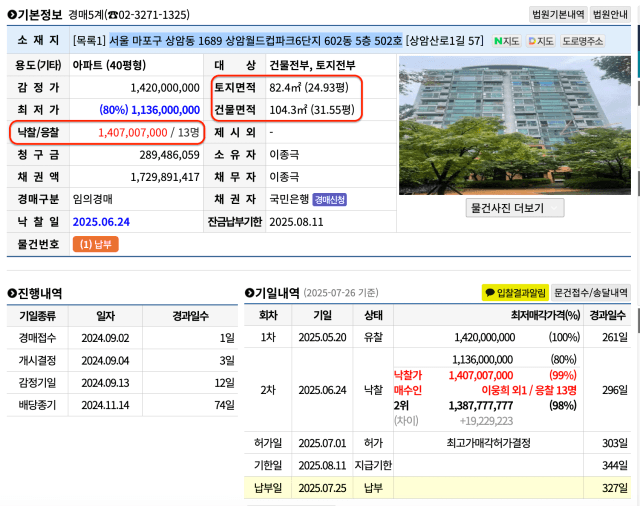Click 임의경매 auction type value
Viewport: 640px width, 506px height.
pyautogui.click(x=93, y=199)
